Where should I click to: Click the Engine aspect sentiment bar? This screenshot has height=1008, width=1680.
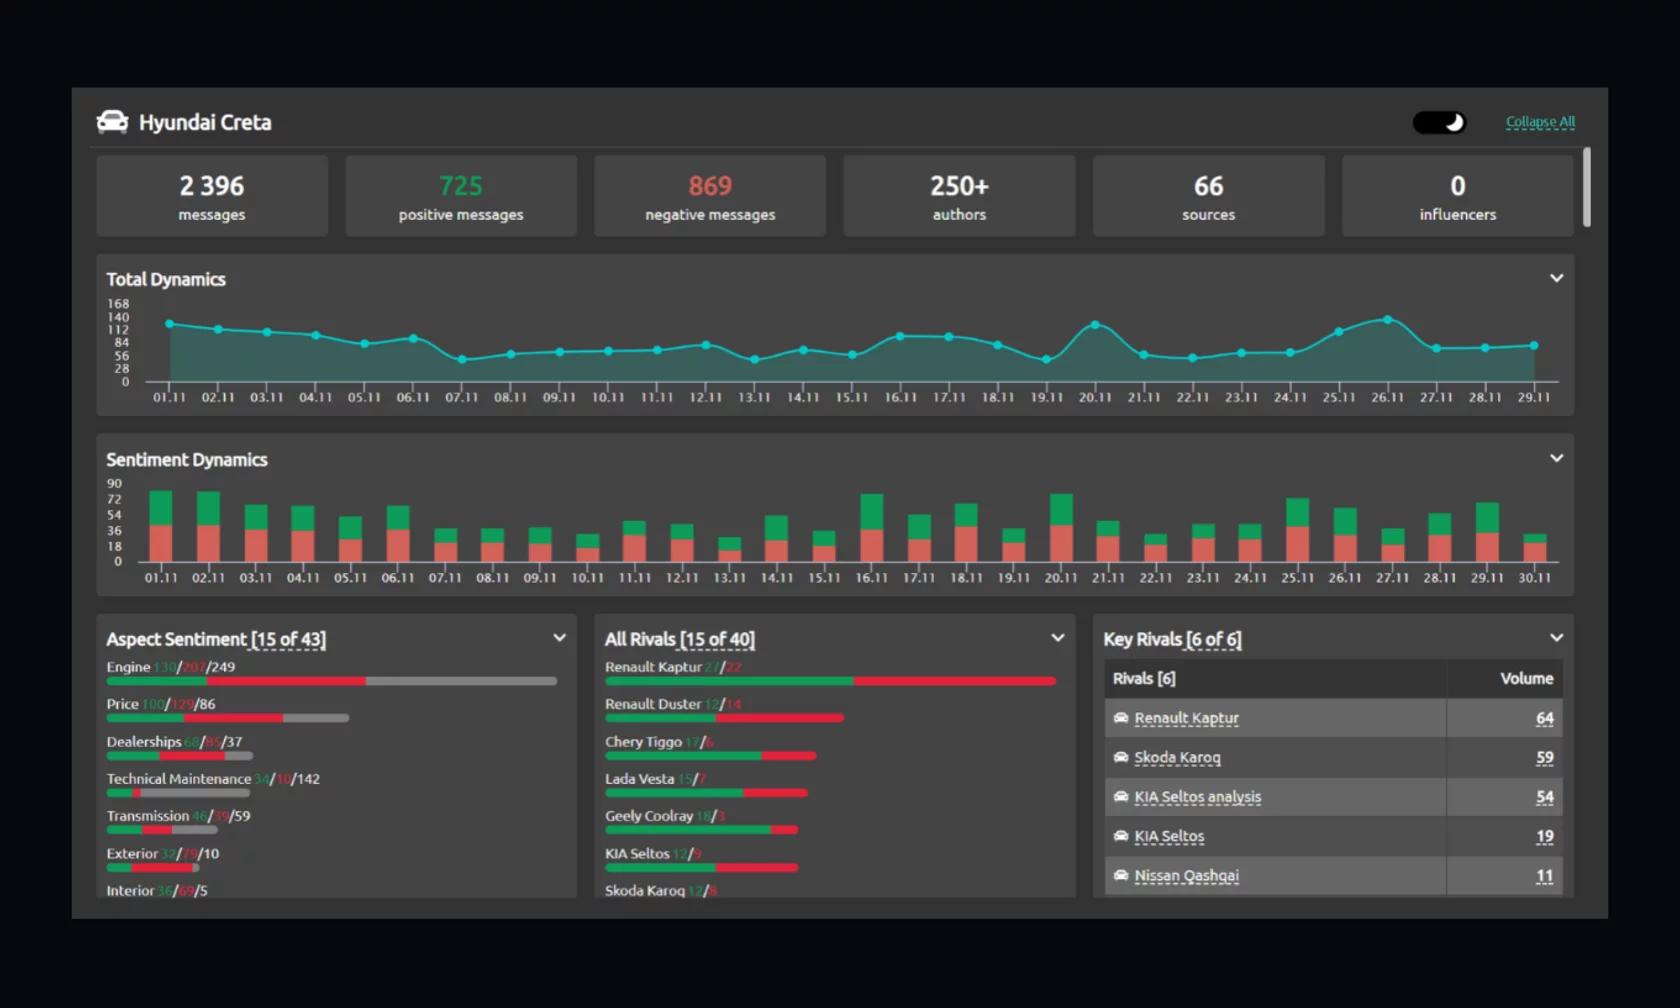click(331, 681)
